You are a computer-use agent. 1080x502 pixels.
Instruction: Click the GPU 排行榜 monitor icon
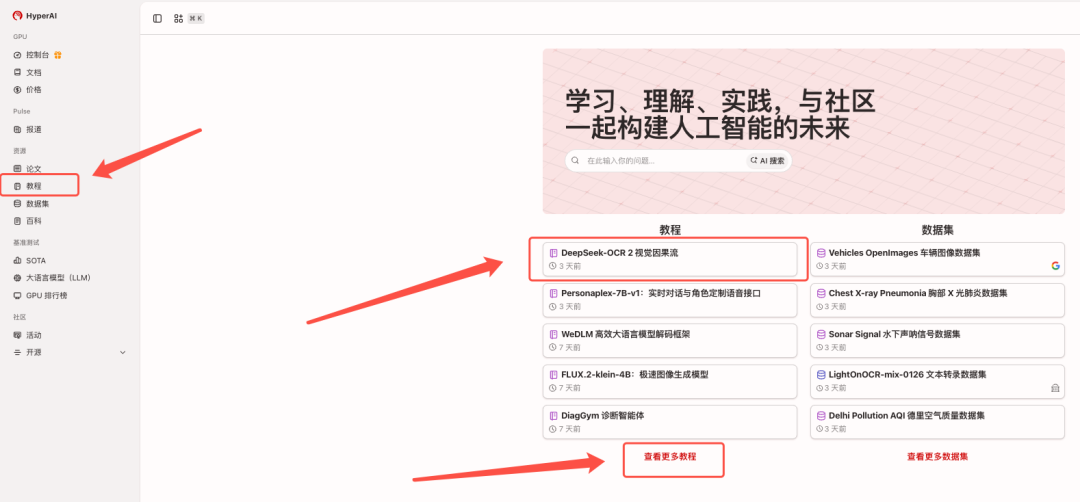pyautogui.click(x=18, y=295)
